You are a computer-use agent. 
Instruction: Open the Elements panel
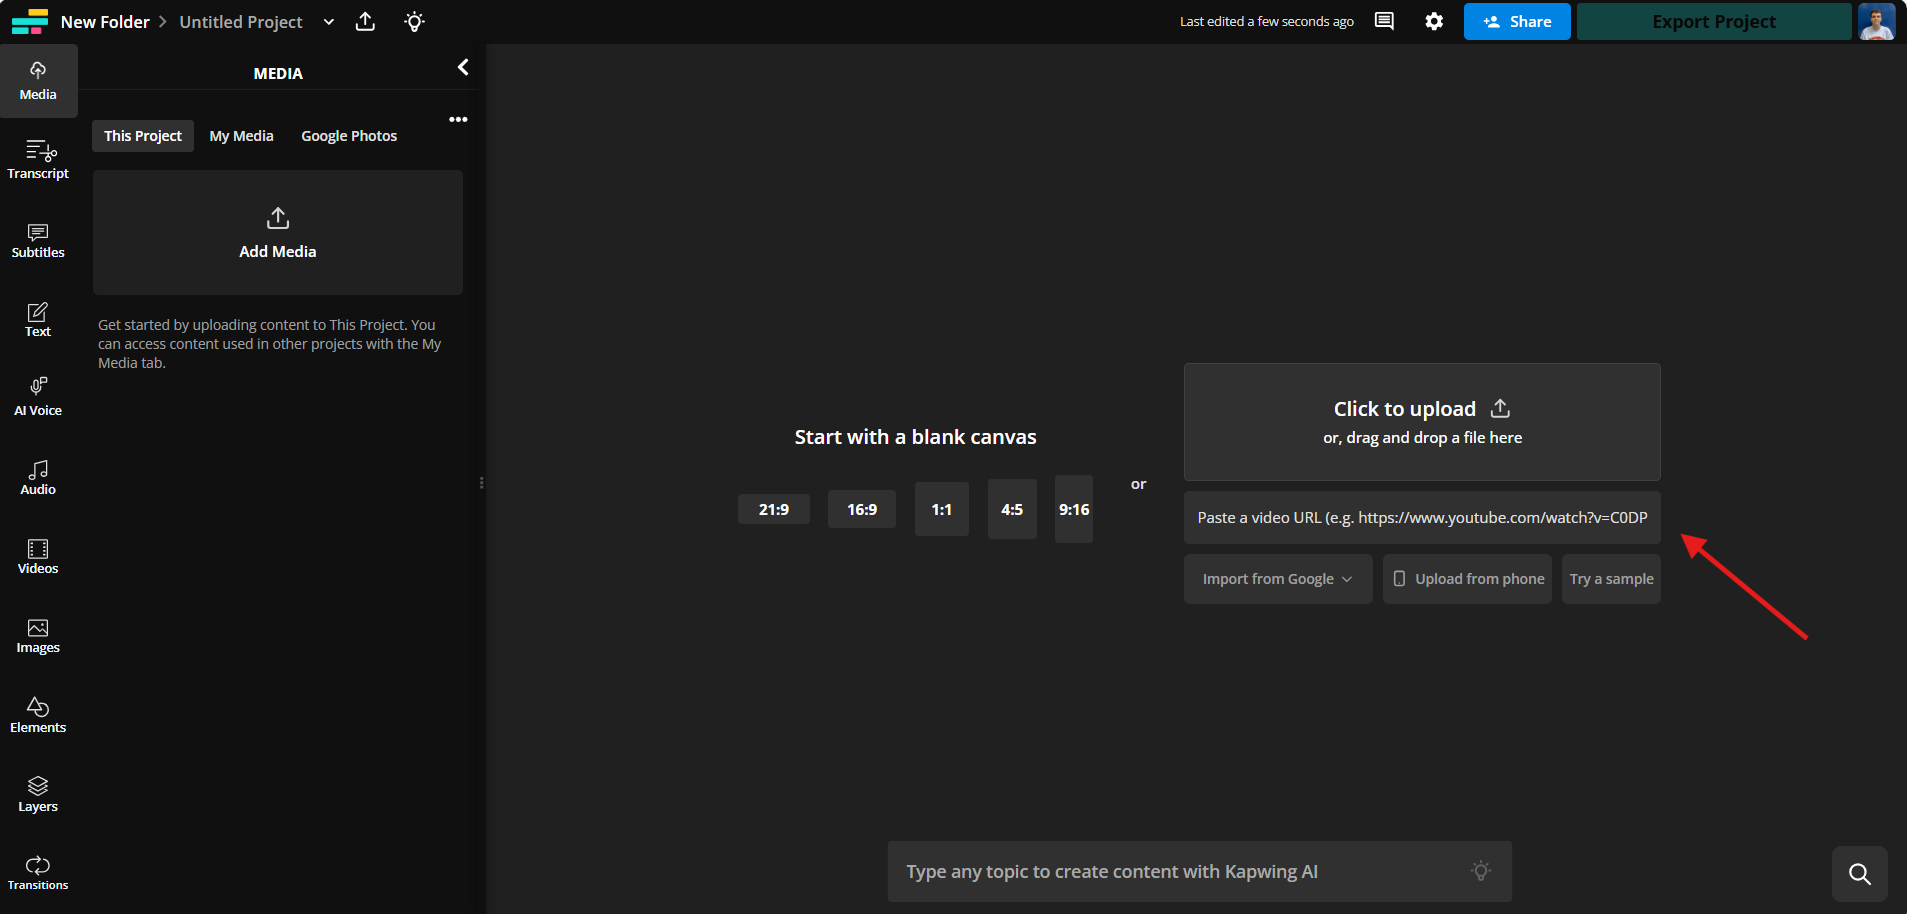[x=38, y=714]
